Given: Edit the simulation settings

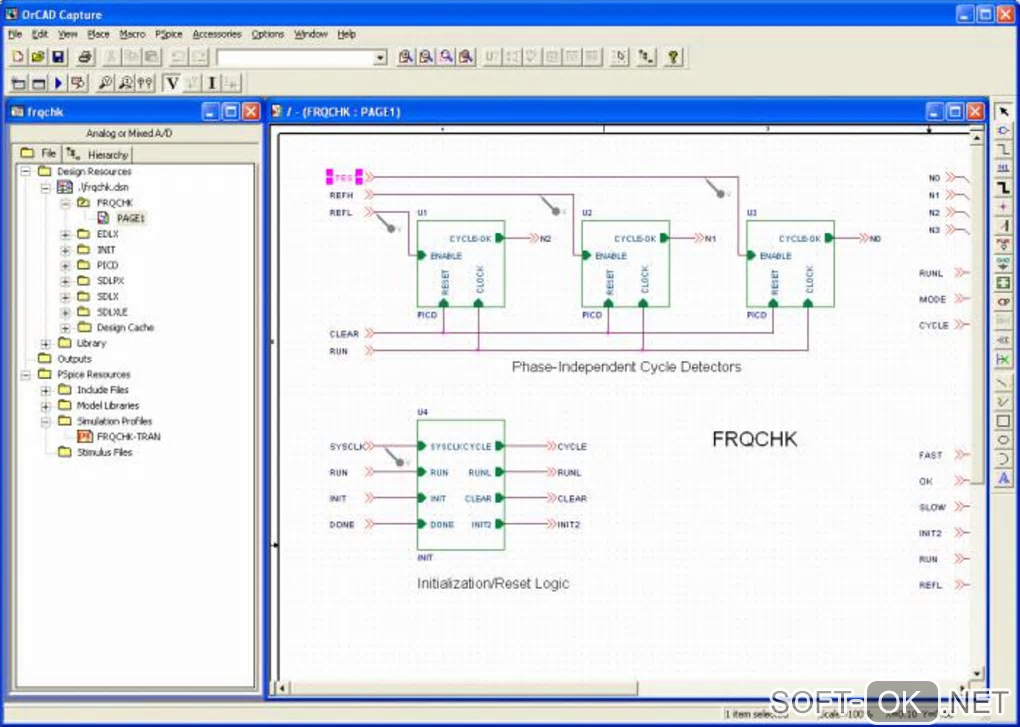Looking at the screenshot, I should 38,83.
